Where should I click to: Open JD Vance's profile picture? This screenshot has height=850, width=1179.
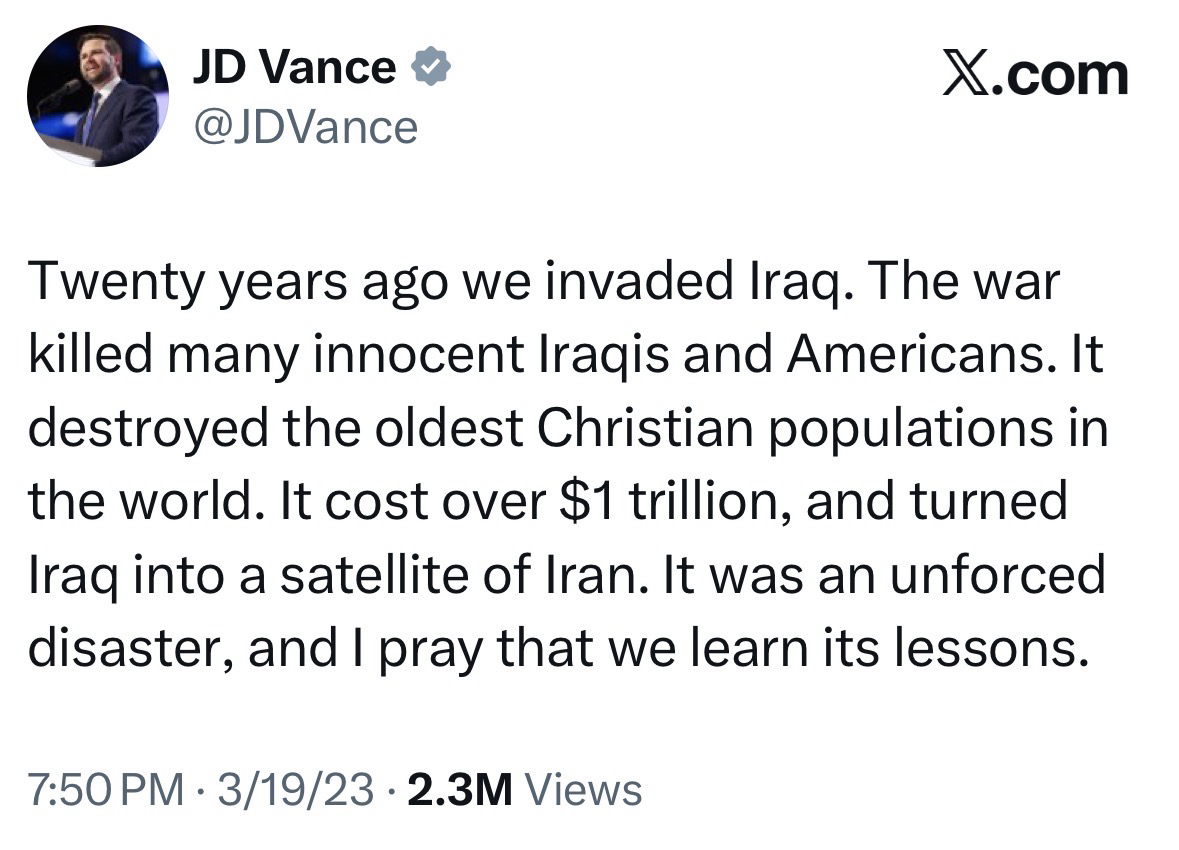coord(97,96)
